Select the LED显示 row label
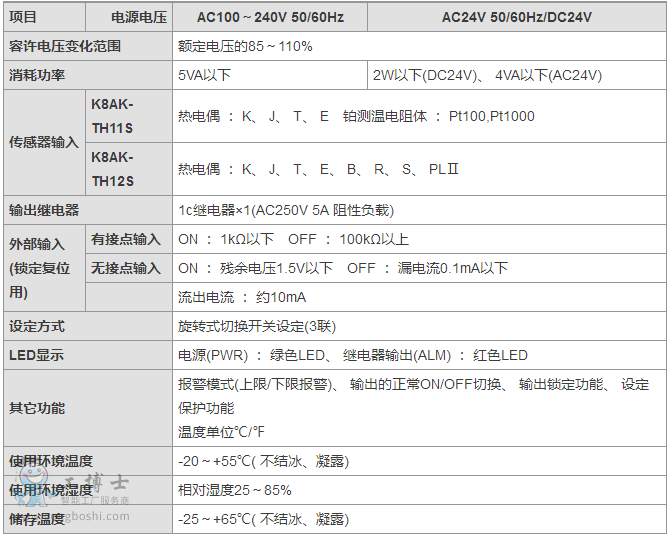670x536 pixels. pyautogui.click(x=37, y=355)
